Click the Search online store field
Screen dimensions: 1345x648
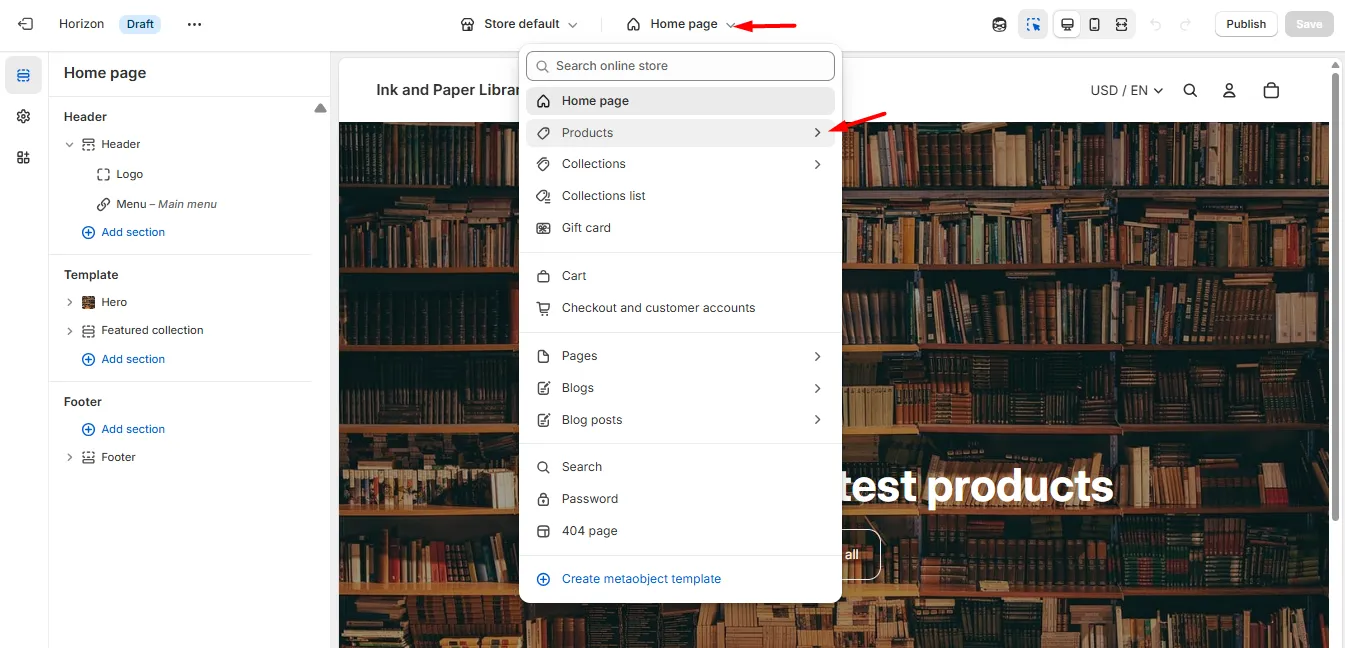(680, 66)
